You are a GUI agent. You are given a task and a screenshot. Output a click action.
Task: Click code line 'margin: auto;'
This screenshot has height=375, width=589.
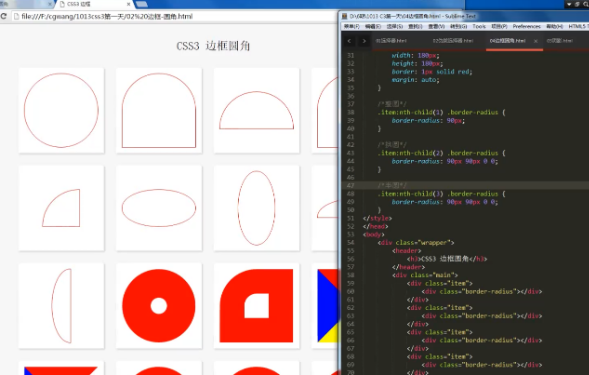pos(415,80)
